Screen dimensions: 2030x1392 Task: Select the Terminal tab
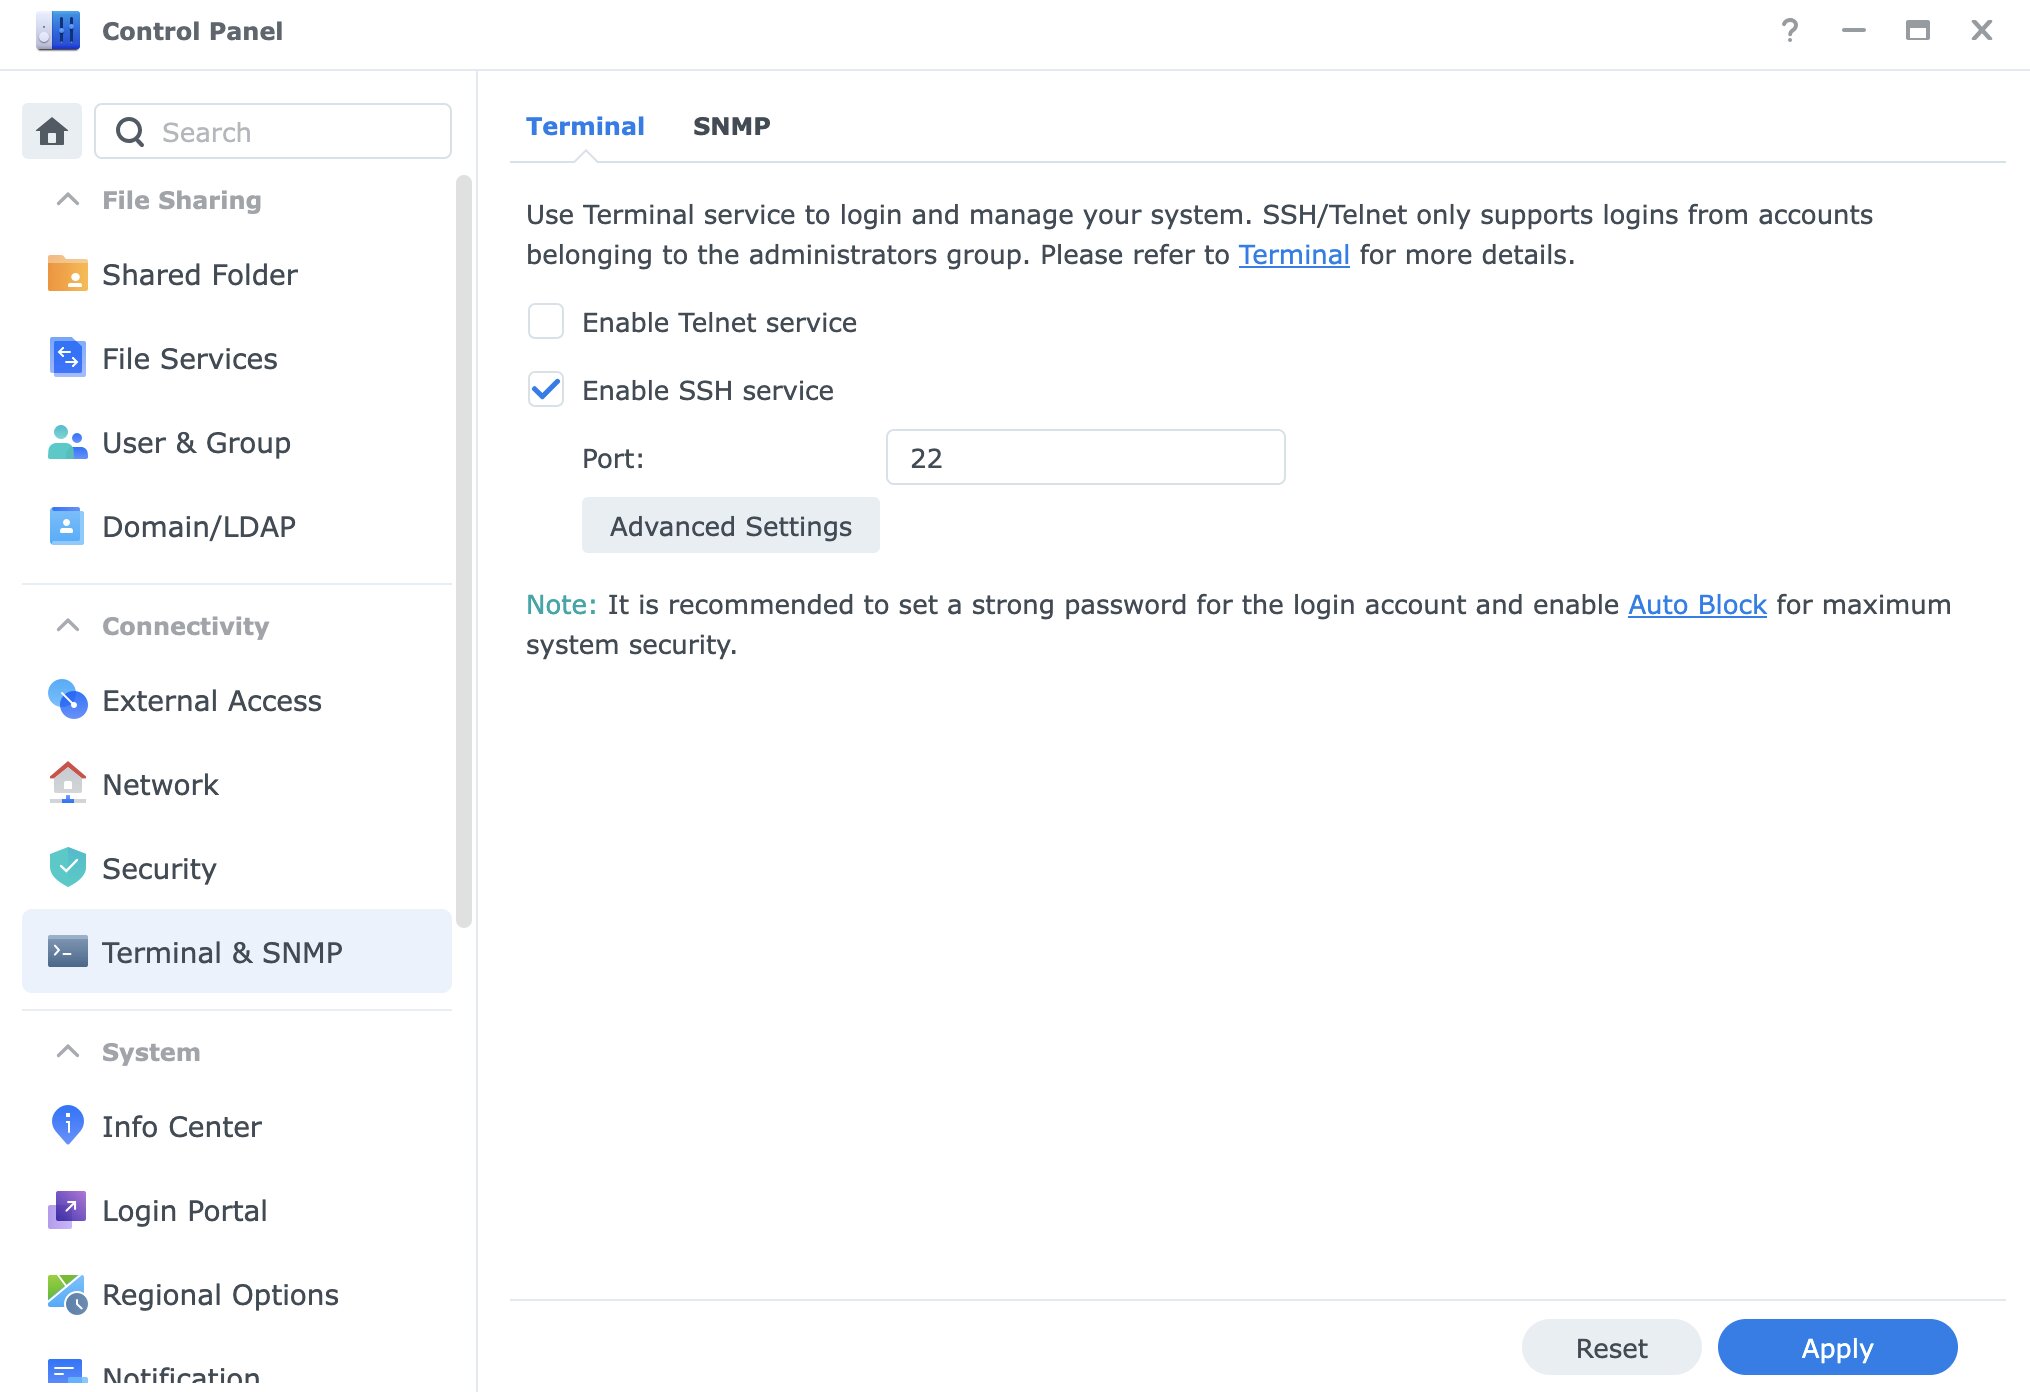pyautogui.click(x=585, y=126)
